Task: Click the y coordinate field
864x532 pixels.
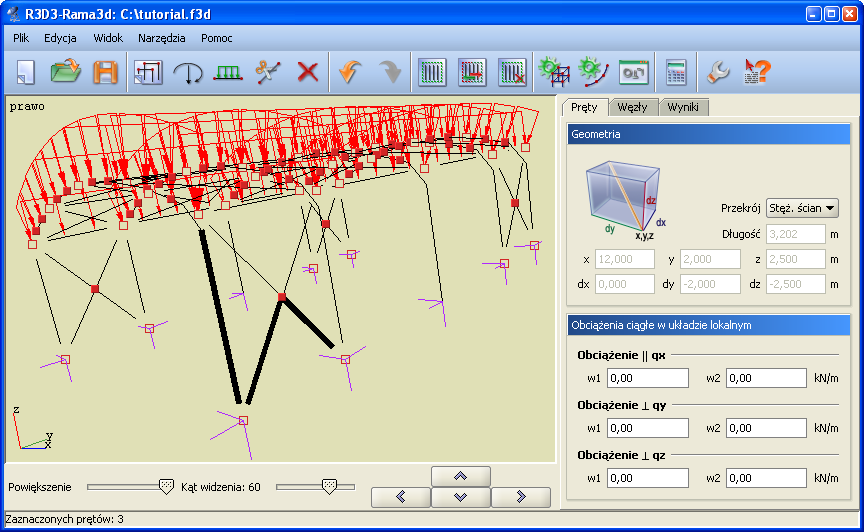Action: (x=710, y=259)
